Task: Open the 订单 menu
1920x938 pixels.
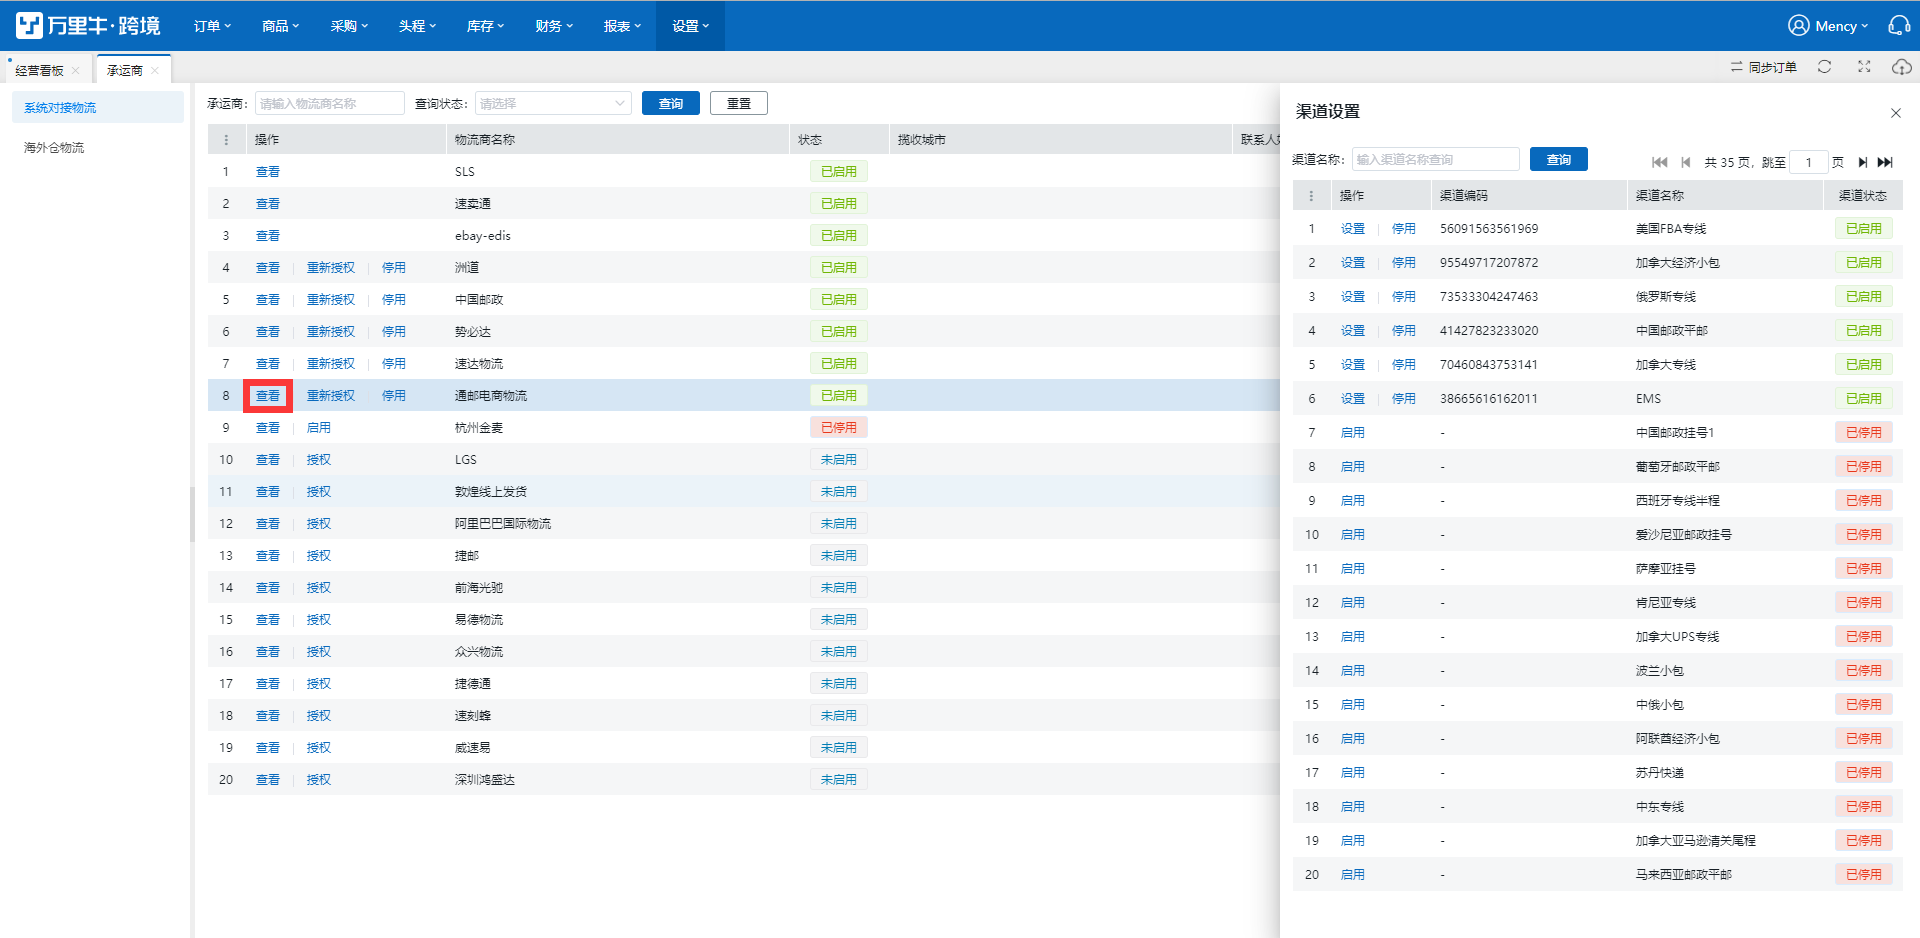Action: point(212,26)
